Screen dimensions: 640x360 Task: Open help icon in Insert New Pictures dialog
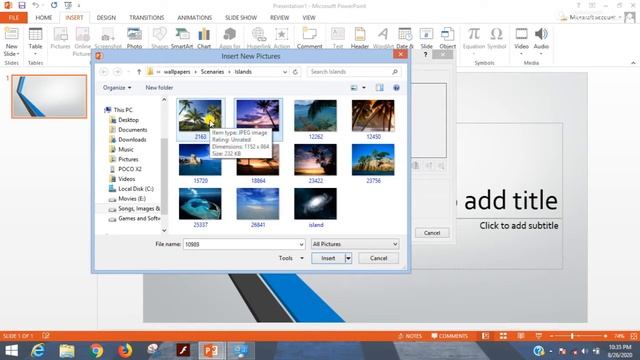pos(396,88)
